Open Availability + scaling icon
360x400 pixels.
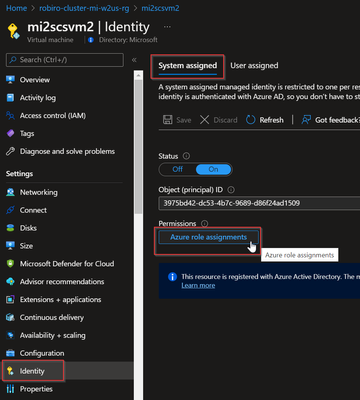point(10,335)
